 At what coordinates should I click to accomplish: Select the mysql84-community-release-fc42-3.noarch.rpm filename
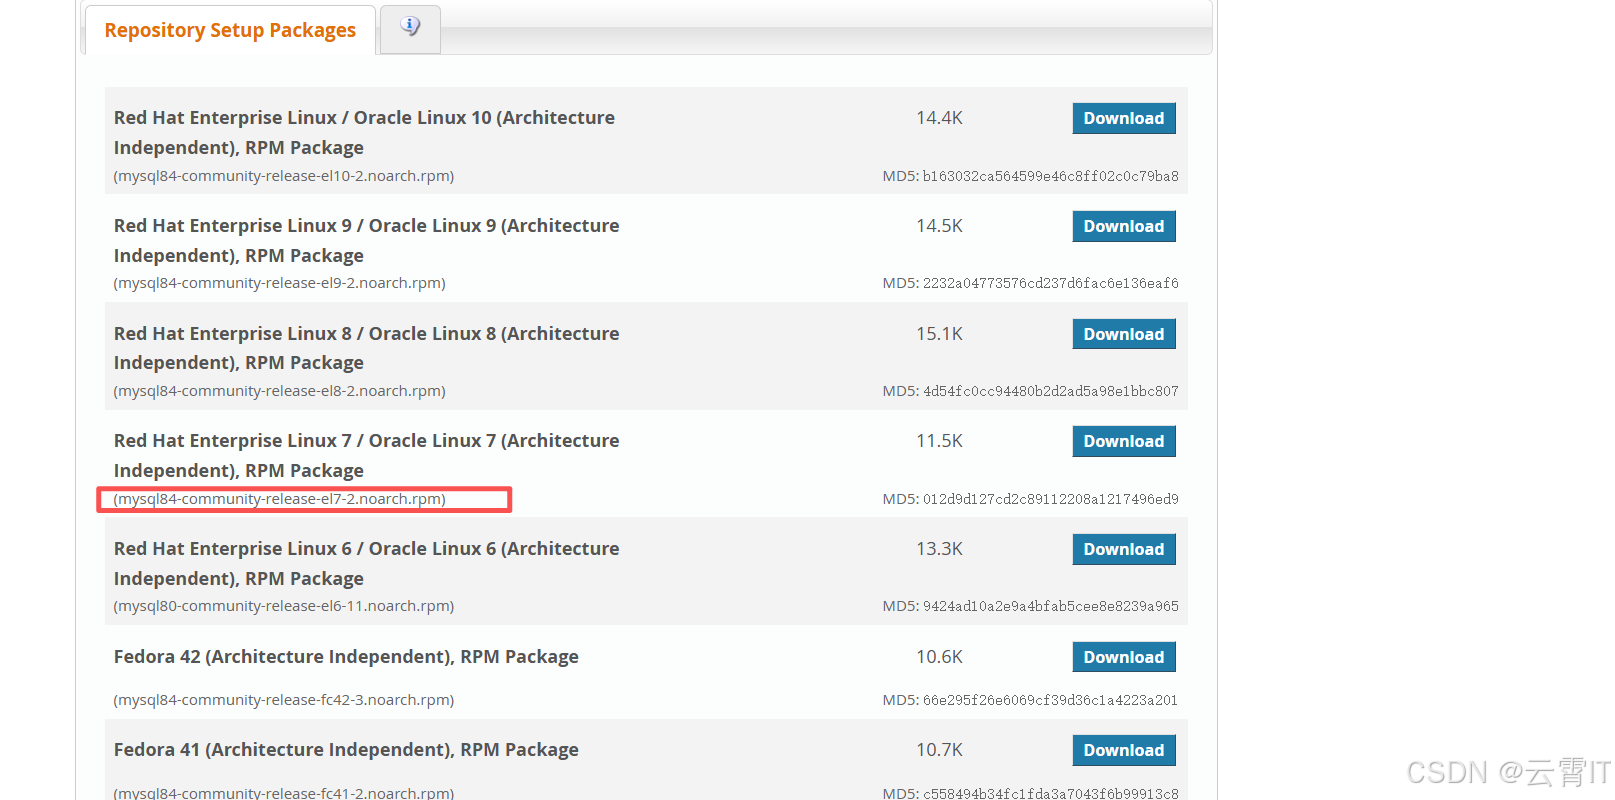pos(284,700)
